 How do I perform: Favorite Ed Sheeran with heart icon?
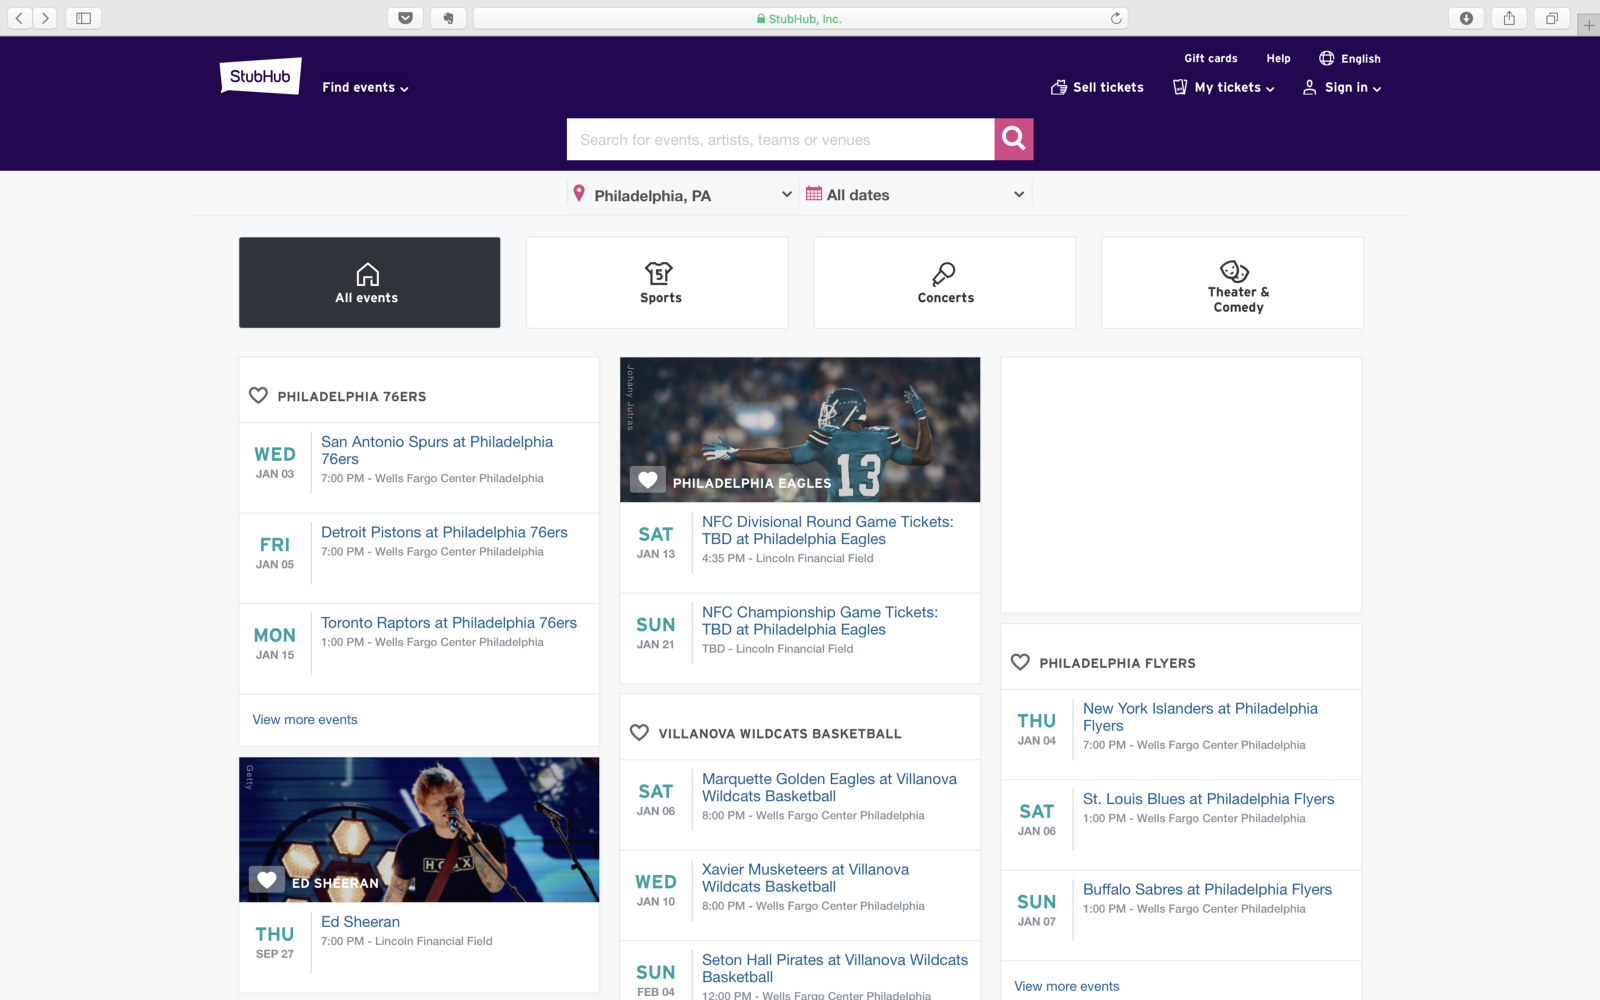tap(267, 880)
